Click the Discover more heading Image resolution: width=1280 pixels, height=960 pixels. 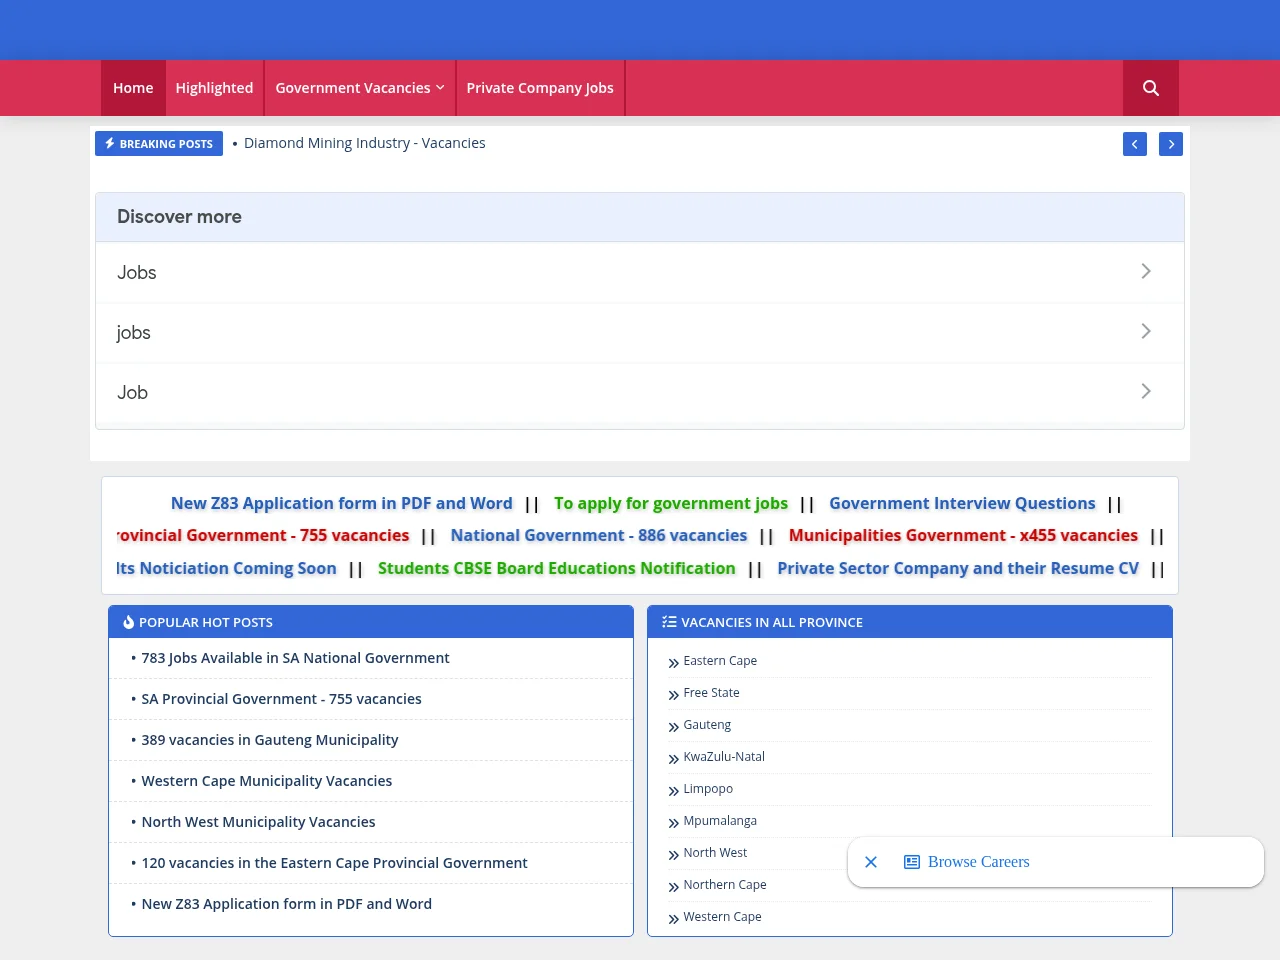coord(179,217)
